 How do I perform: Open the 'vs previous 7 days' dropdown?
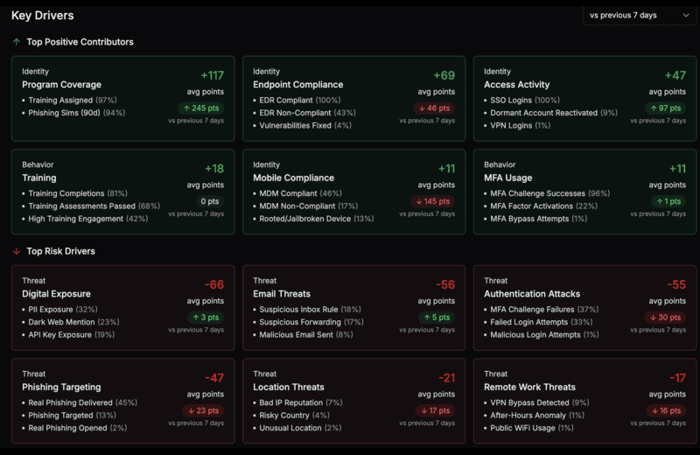pos(638,15)
